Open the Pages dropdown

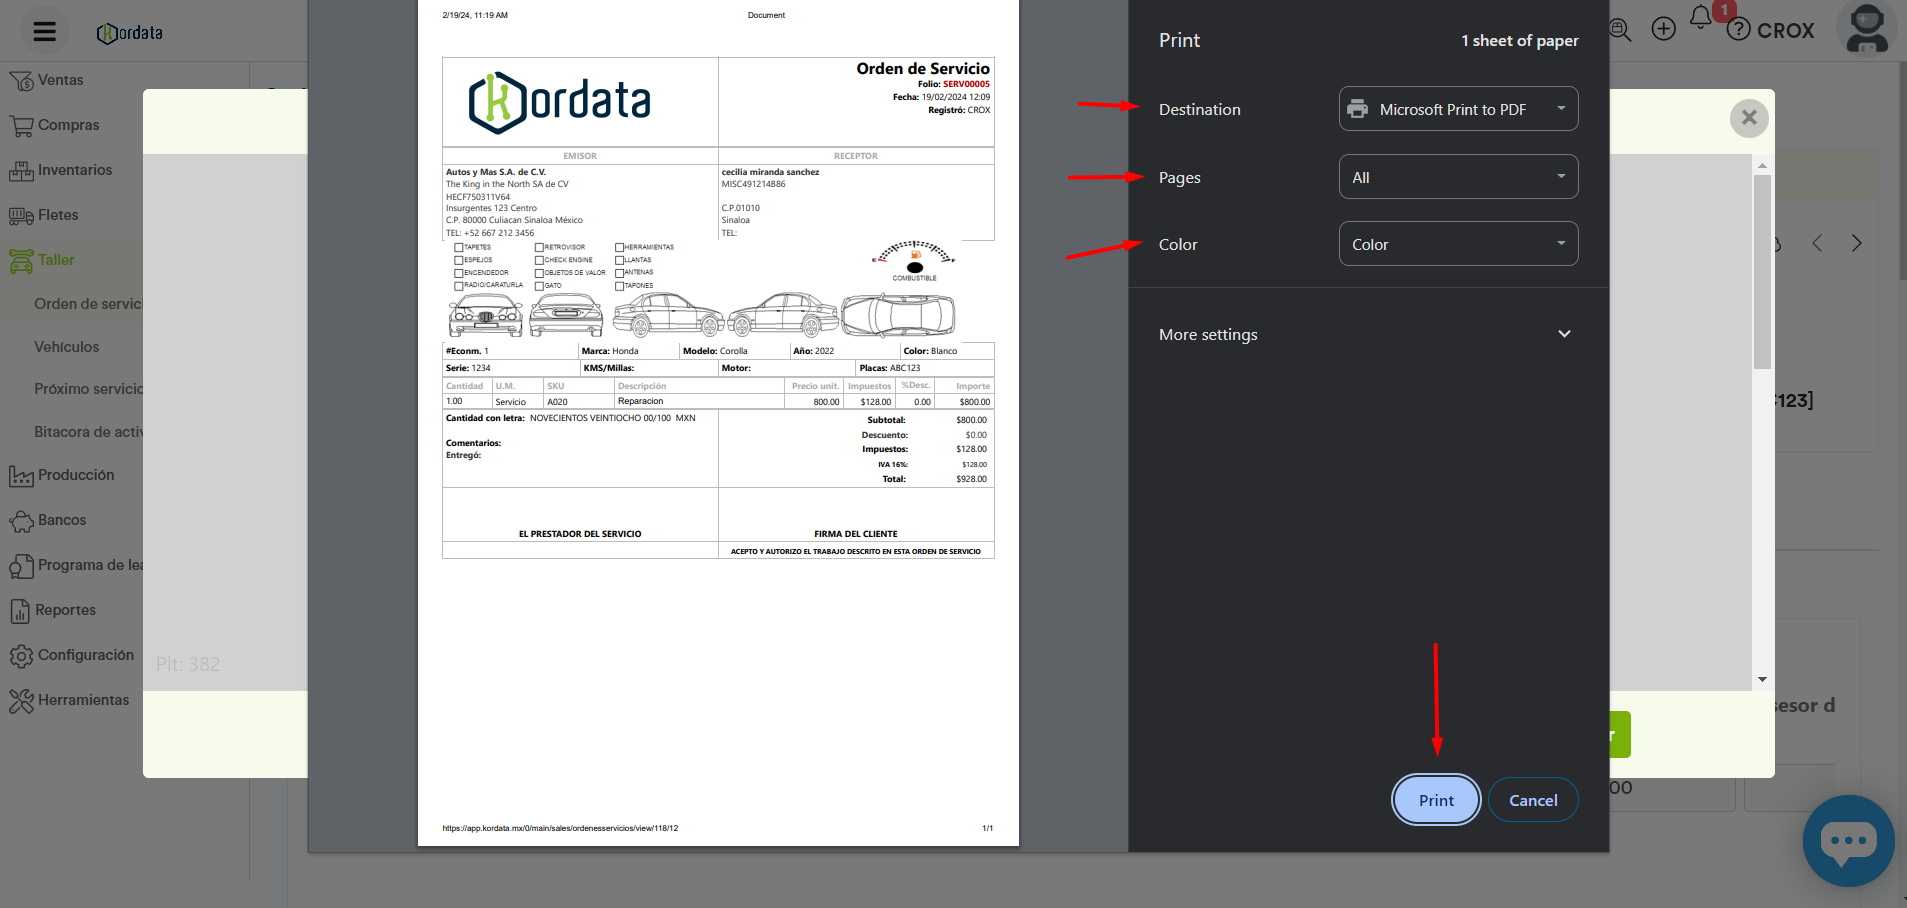[1457, 177]
